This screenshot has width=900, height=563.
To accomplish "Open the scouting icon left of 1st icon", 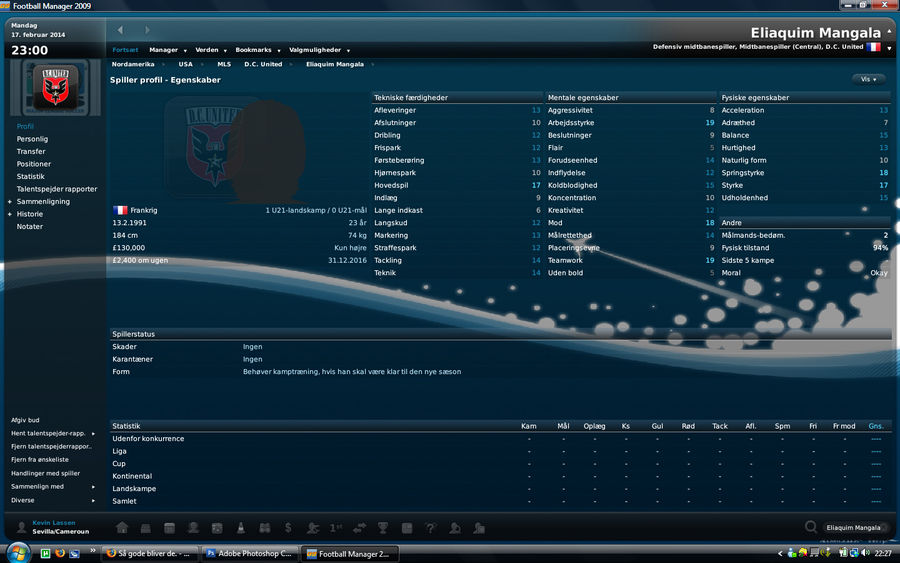I will click(x=312, y=528).
